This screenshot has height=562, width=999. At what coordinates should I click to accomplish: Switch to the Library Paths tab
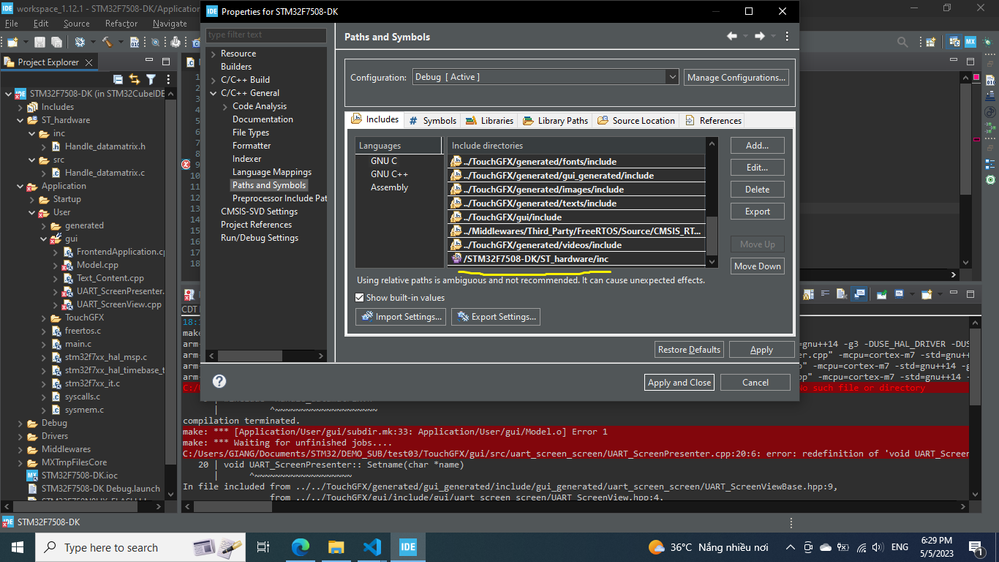coord(556,120)
